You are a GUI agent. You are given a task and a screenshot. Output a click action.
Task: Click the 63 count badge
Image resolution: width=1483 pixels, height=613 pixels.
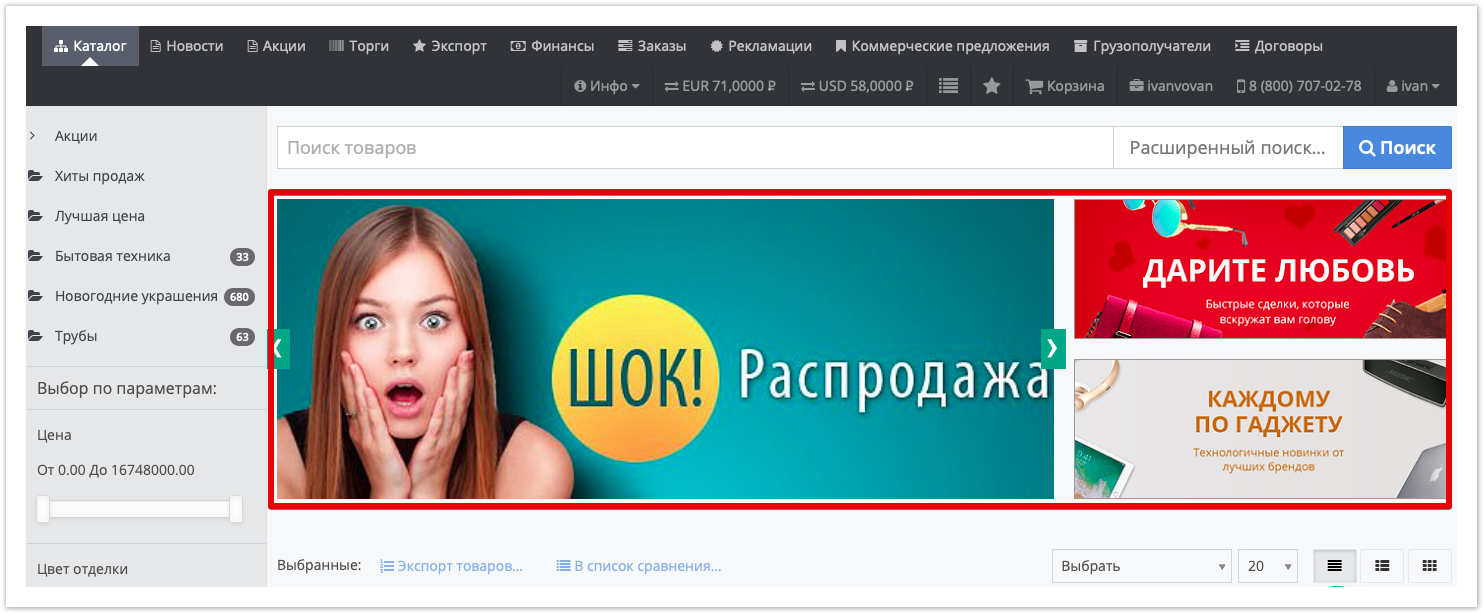pos(242,337)
